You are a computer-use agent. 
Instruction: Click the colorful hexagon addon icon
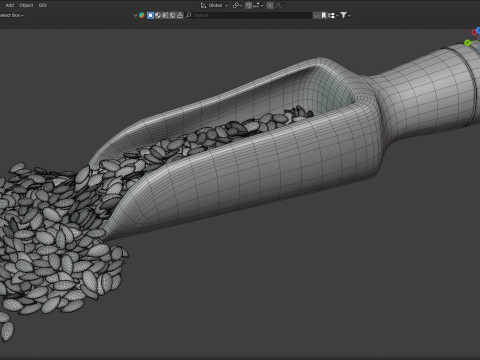[142, 15]
